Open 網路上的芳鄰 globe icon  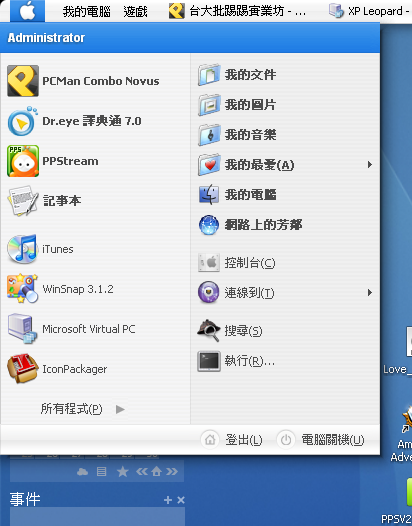209,224
